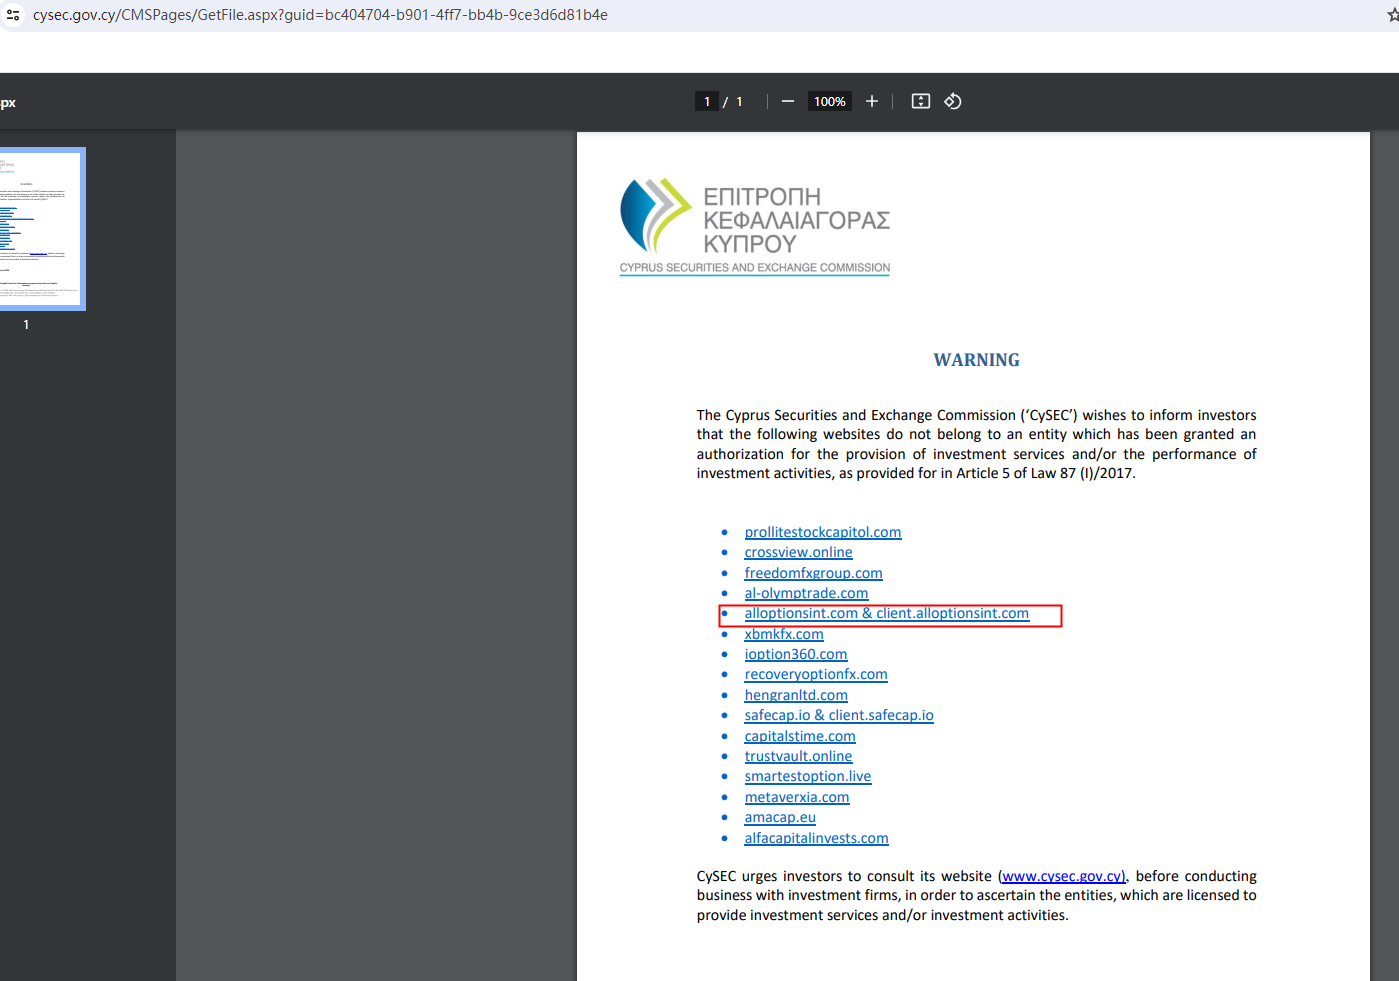1399x981 pixels.
Task: Click the 'CYPRUS SECURITIES AND EXCHANGE COMMISSION' text
Action: (755, 268)
